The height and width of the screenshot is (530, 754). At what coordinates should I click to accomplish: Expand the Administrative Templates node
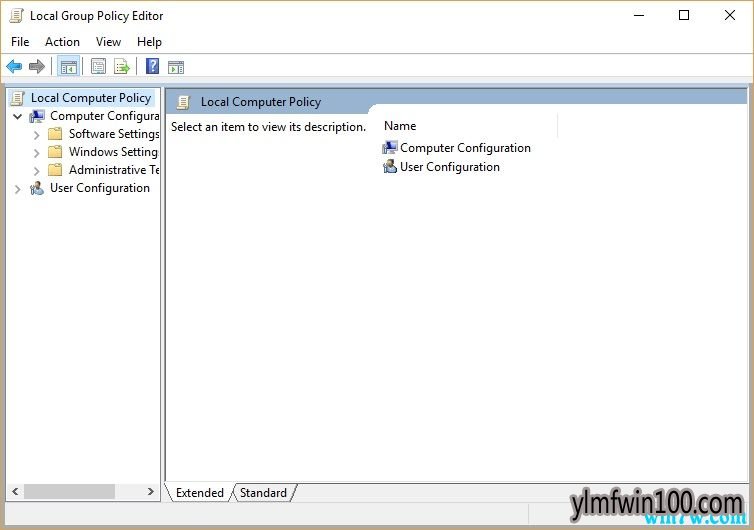37,171
